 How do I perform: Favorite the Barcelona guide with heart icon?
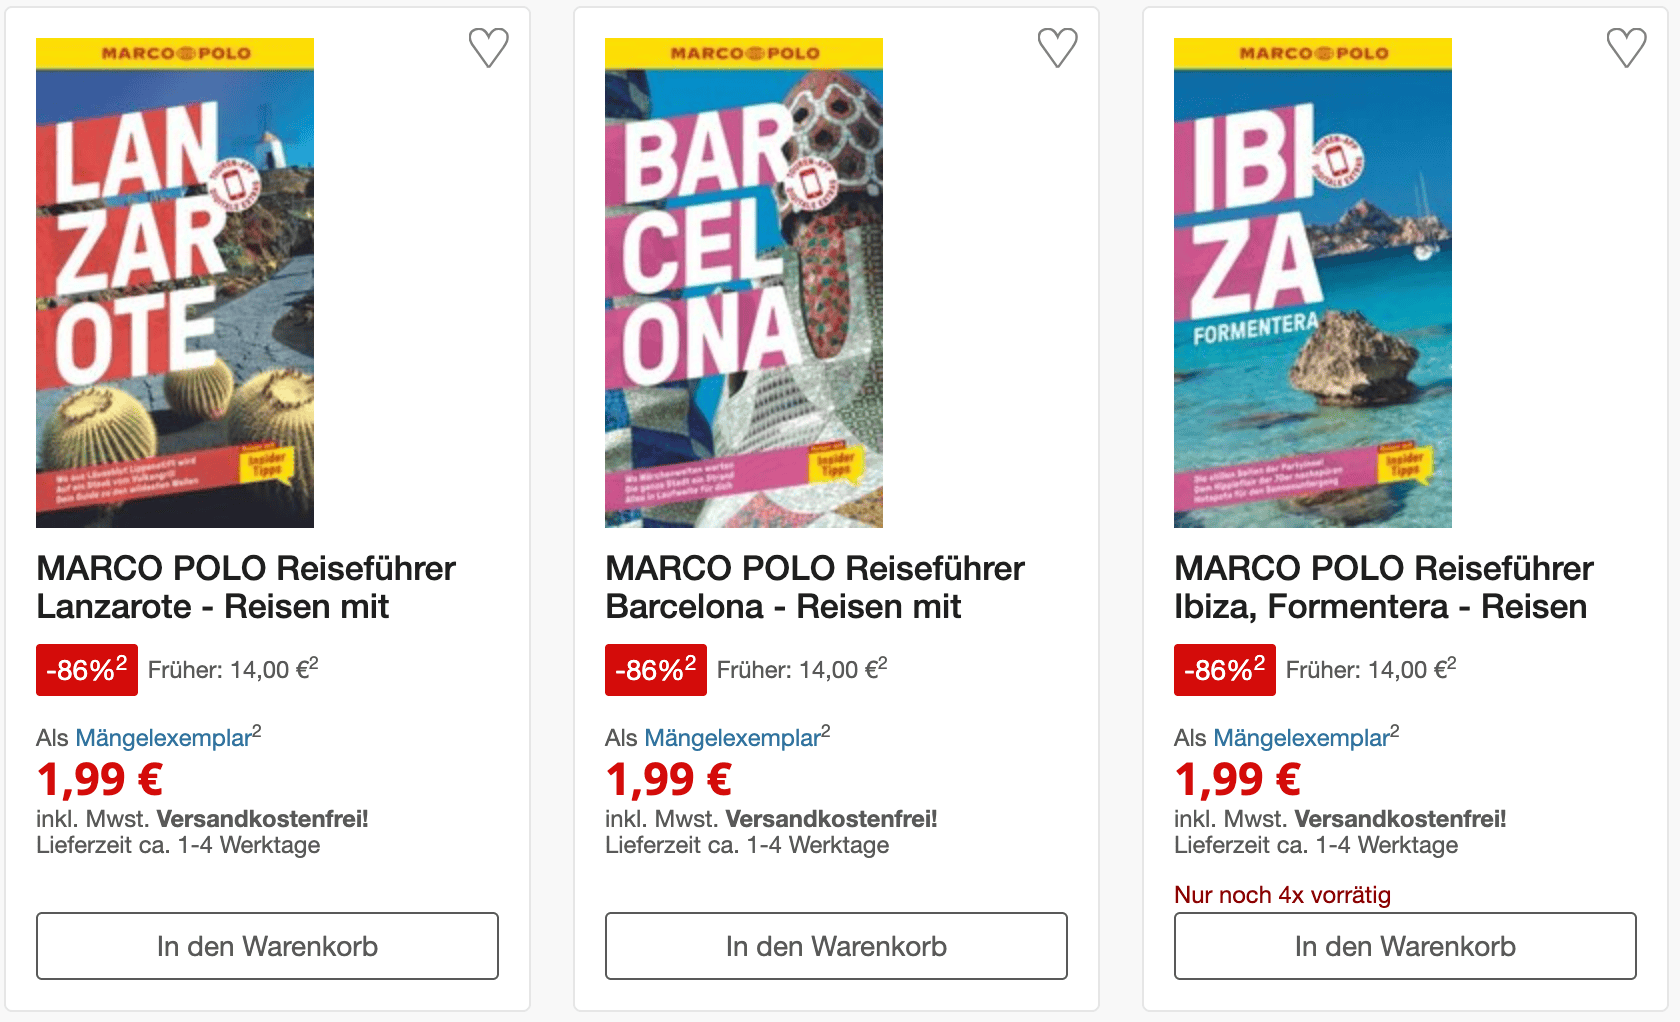coord(1057,47)
